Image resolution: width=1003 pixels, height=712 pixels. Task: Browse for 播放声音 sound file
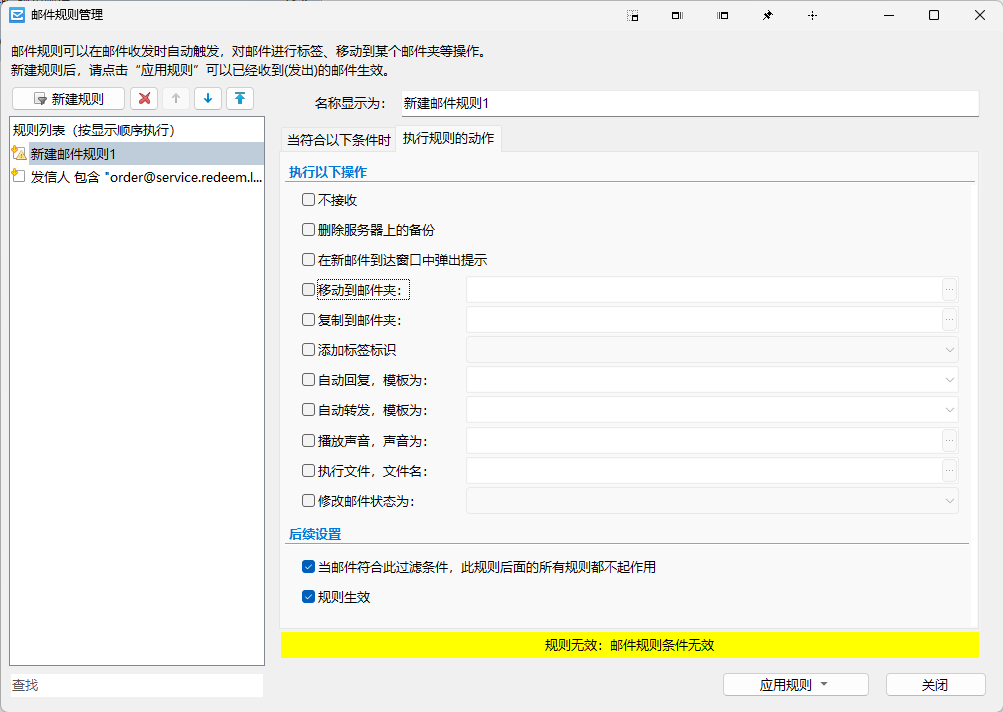point(949,440)
